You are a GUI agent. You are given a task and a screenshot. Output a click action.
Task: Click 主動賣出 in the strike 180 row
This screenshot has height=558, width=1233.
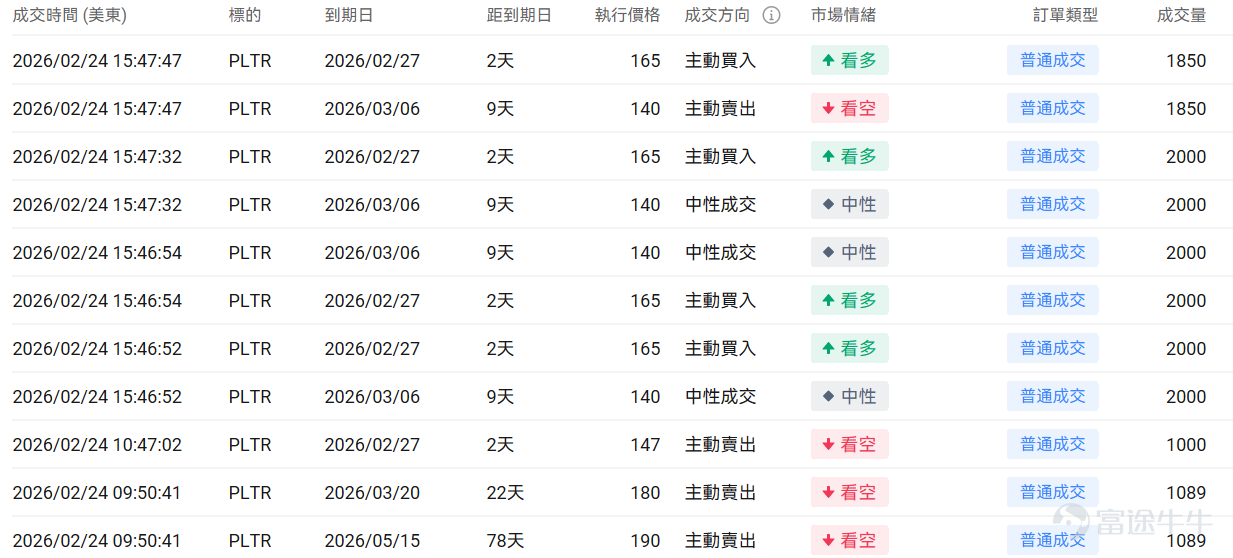pyautogui.click(x=720, y=492)
